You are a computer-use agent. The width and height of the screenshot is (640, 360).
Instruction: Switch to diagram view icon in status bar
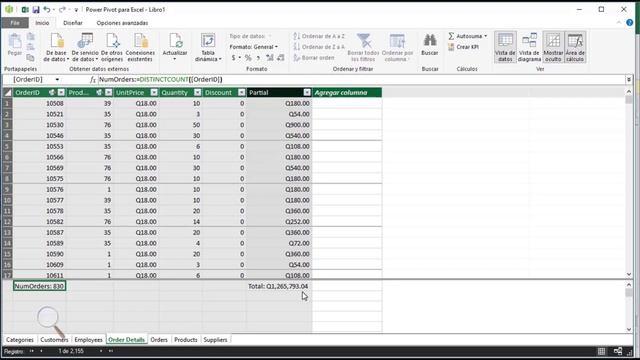(x=618, y=351)
